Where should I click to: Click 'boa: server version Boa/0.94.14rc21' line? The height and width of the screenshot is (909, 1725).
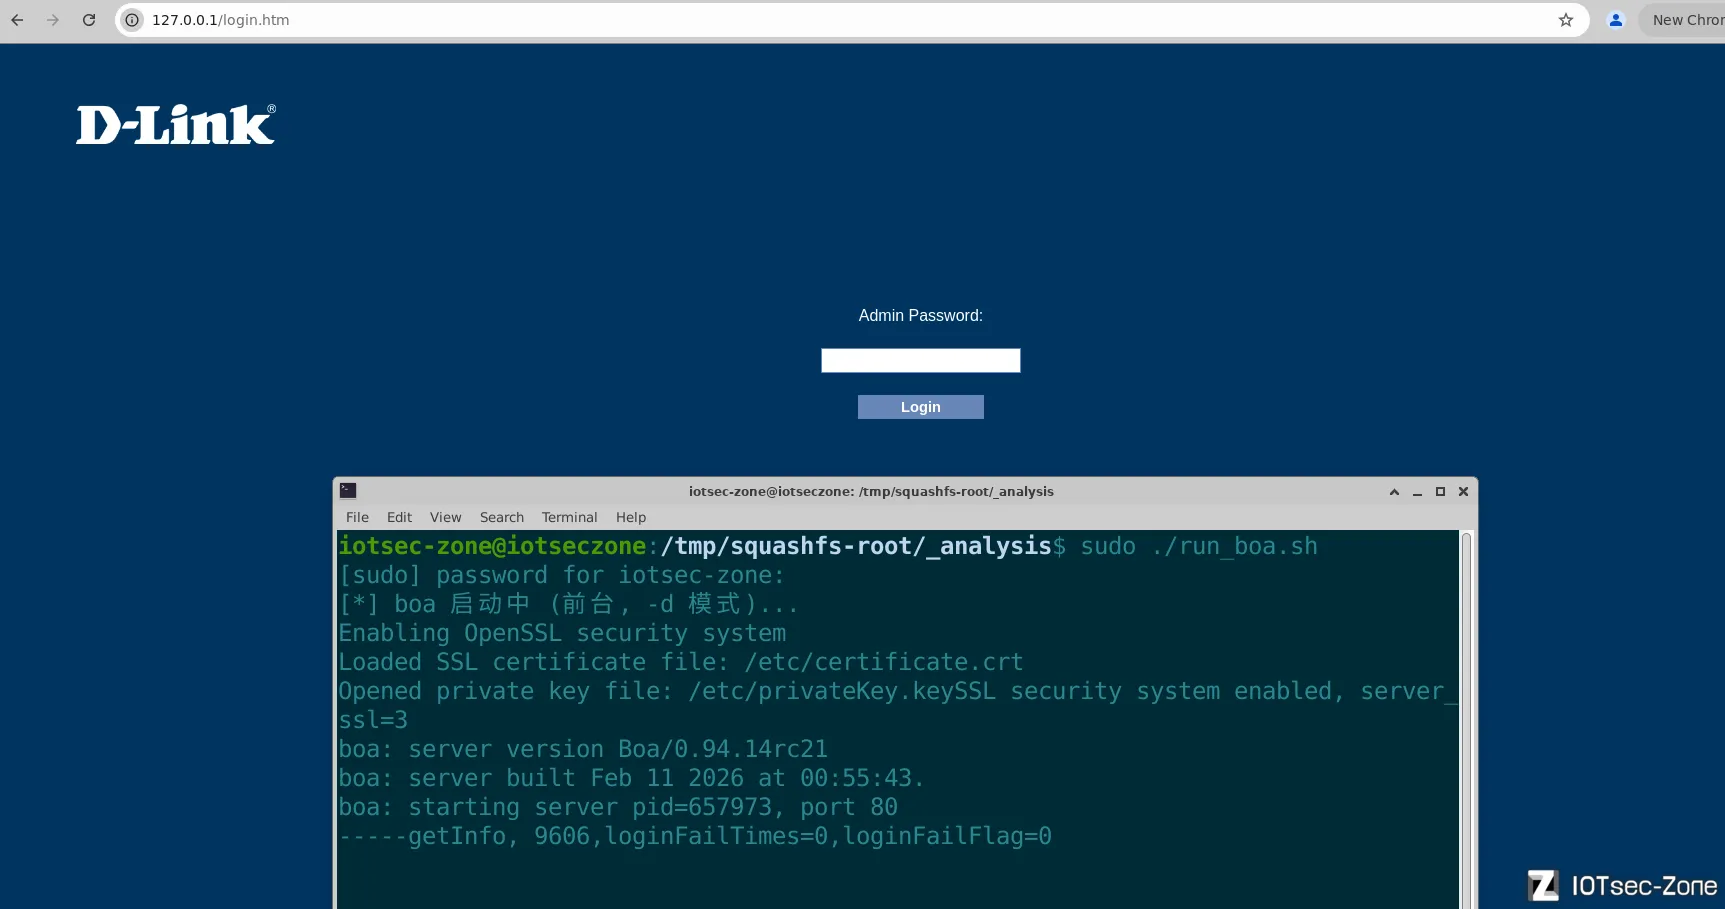click(583, 749)
